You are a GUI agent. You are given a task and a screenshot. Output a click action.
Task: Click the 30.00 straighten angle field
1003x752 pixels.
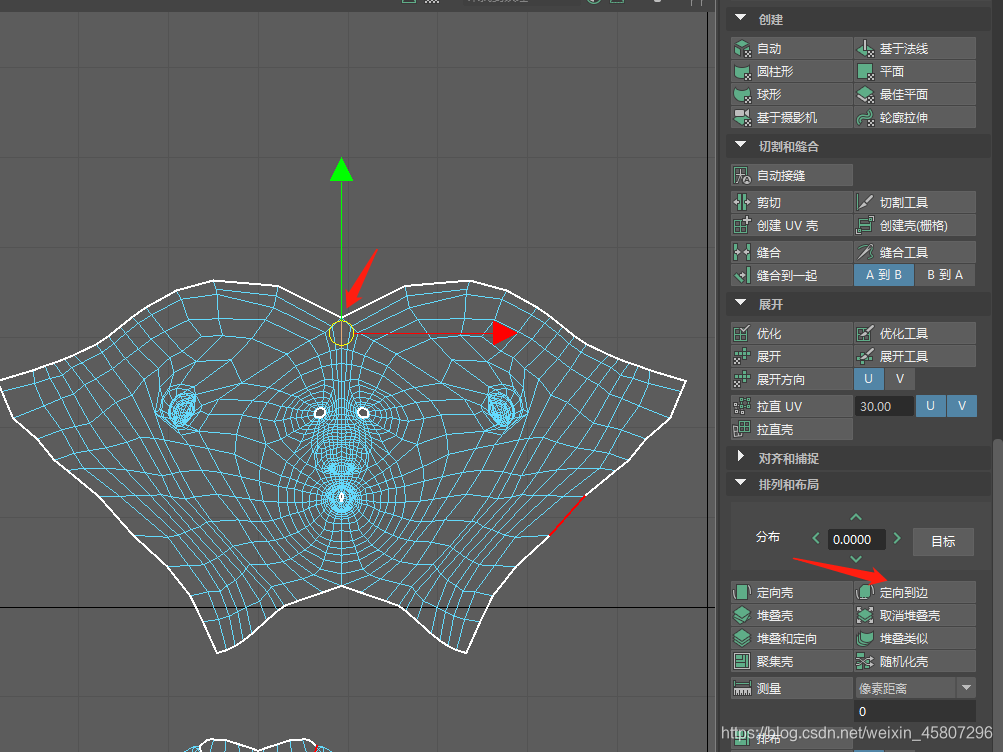(x=884, y=407)
